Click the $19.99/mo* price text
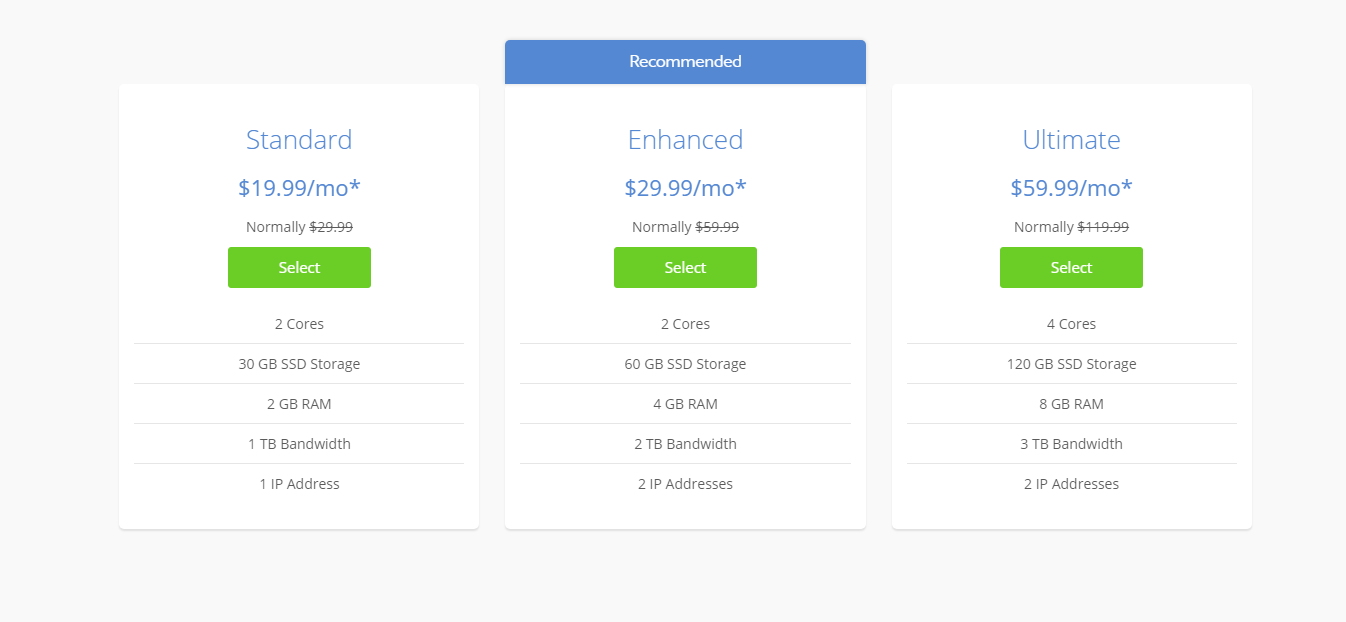Image resolution: width=1346 pixels, height=622 pixels. pyautogui.click(x=299, y=188)
